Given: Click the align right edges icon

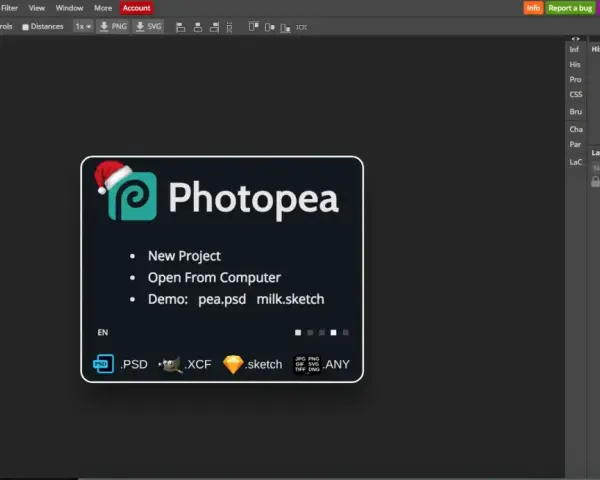Looking at the screenshot, I should (x=214, y=27).
